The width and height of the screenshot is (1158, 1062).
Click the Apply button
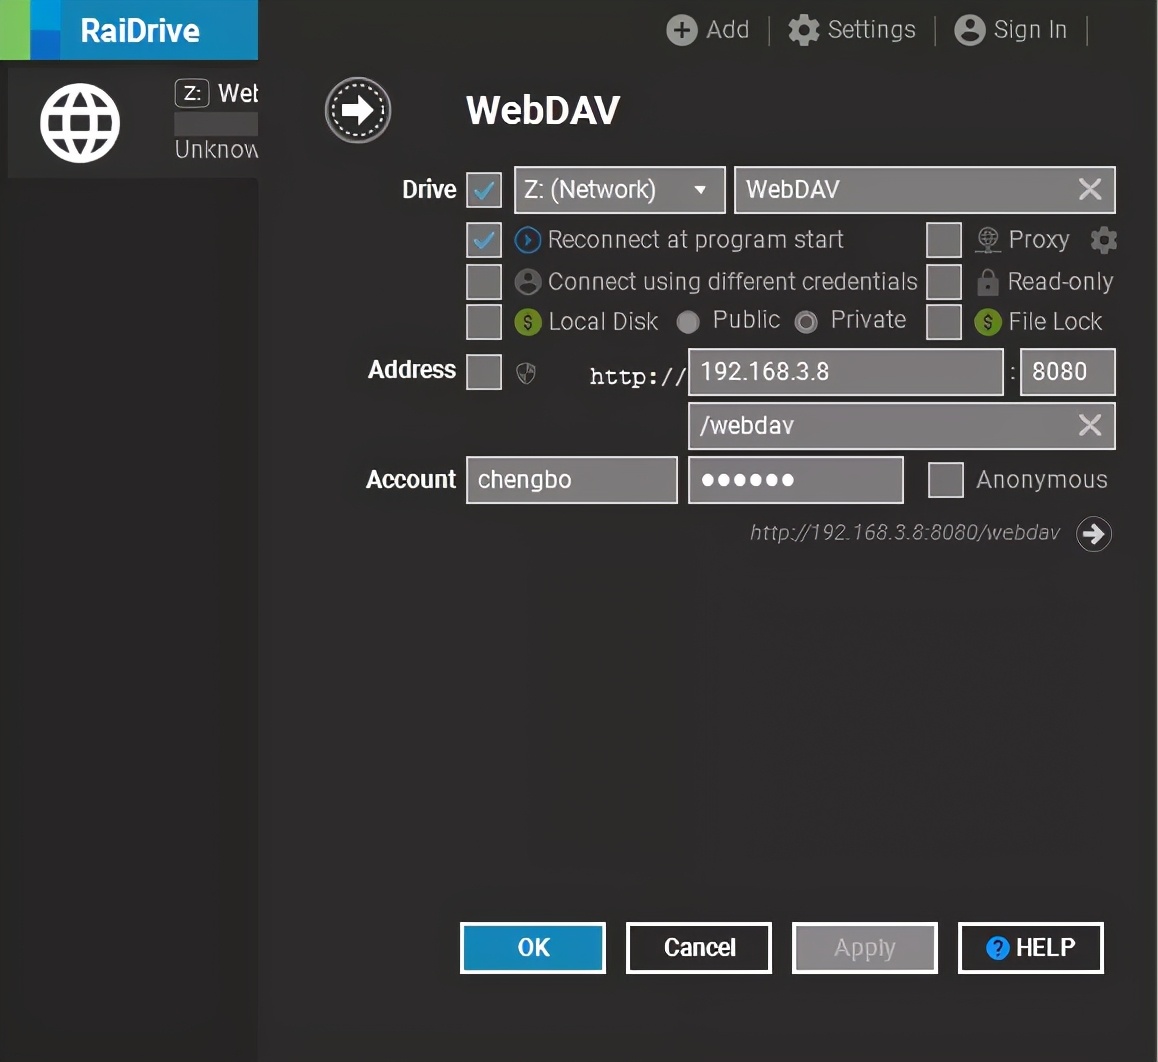point(865,948)
